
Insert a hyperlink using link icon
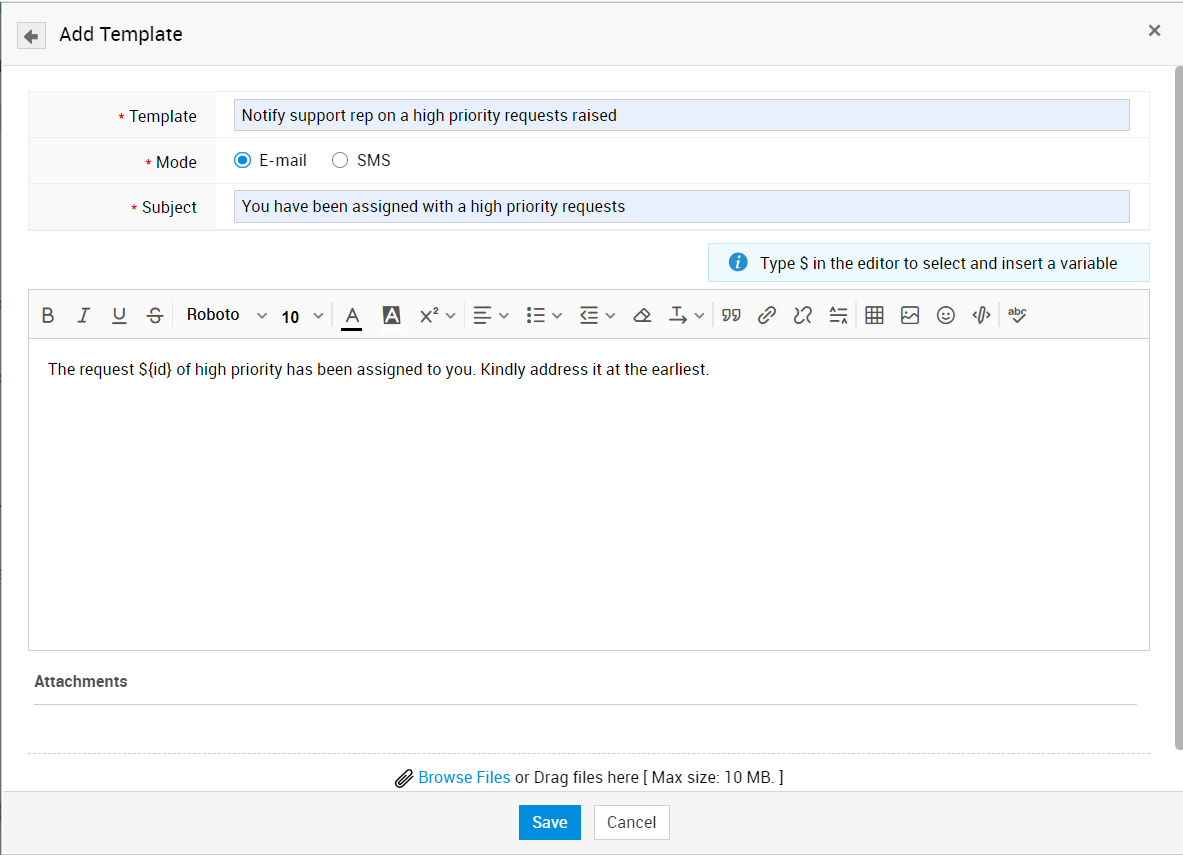(x=767, y=315)
